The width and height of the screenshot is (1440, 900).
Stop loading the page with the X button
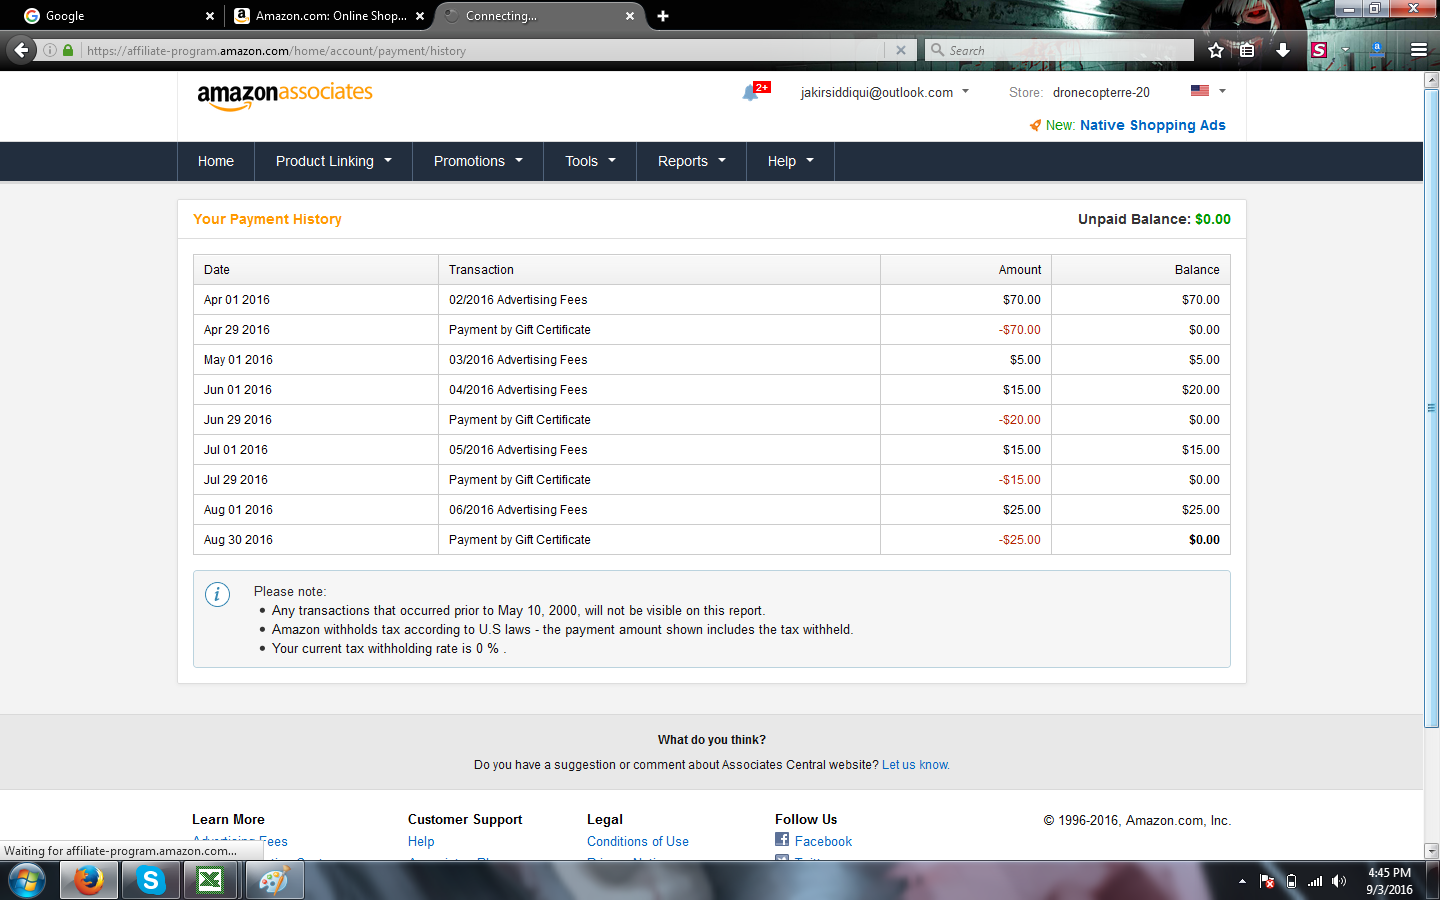point(901,50)
